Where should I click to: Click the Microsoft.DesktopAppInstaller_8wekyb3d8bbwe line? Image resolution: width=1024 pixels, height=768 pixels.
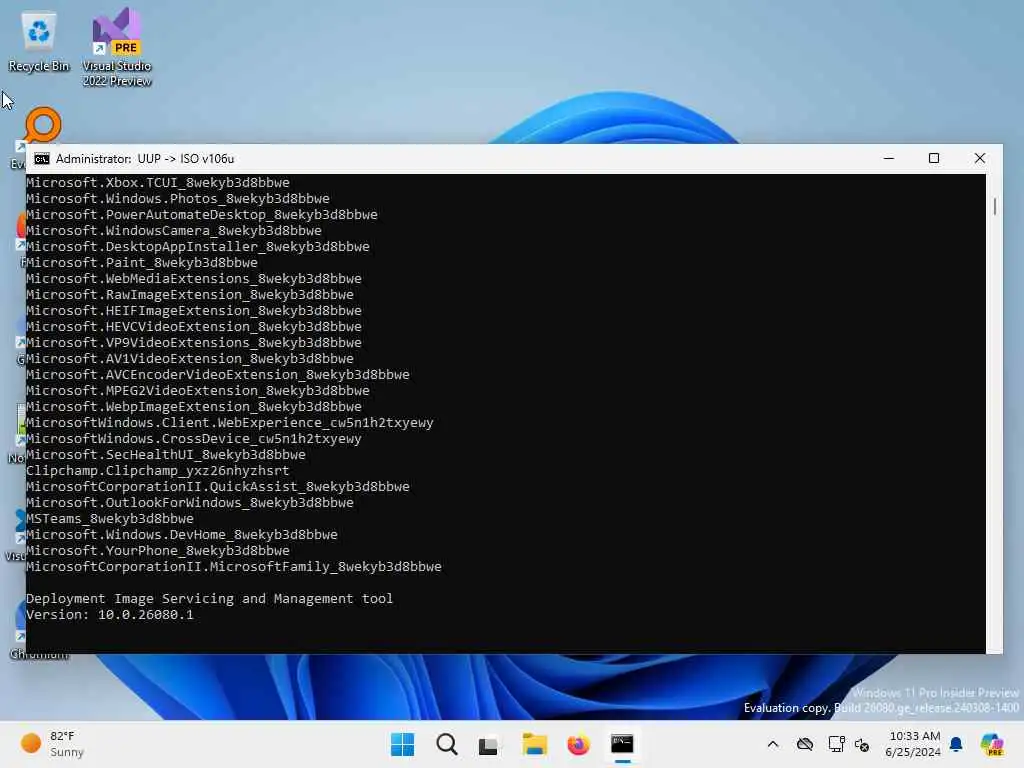point(198,246)
